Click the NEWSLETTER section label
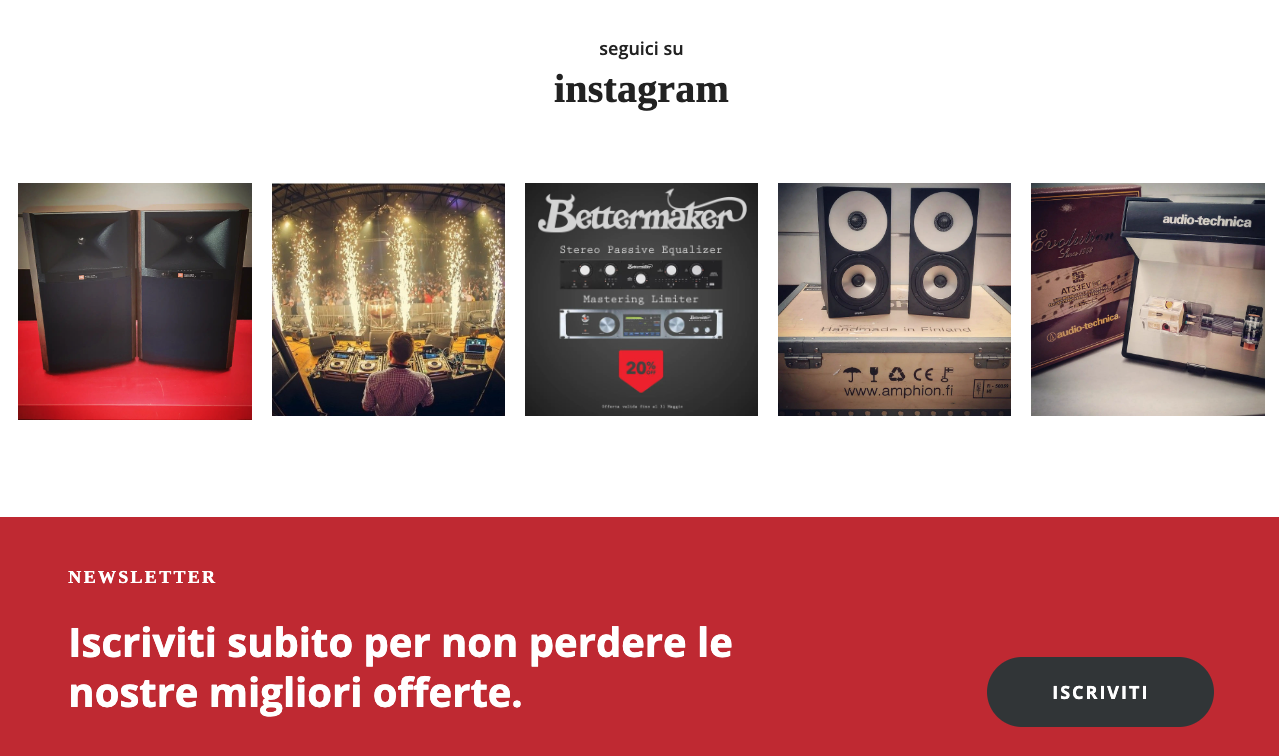Viewport: 1279px width, 756px height. 142,577
